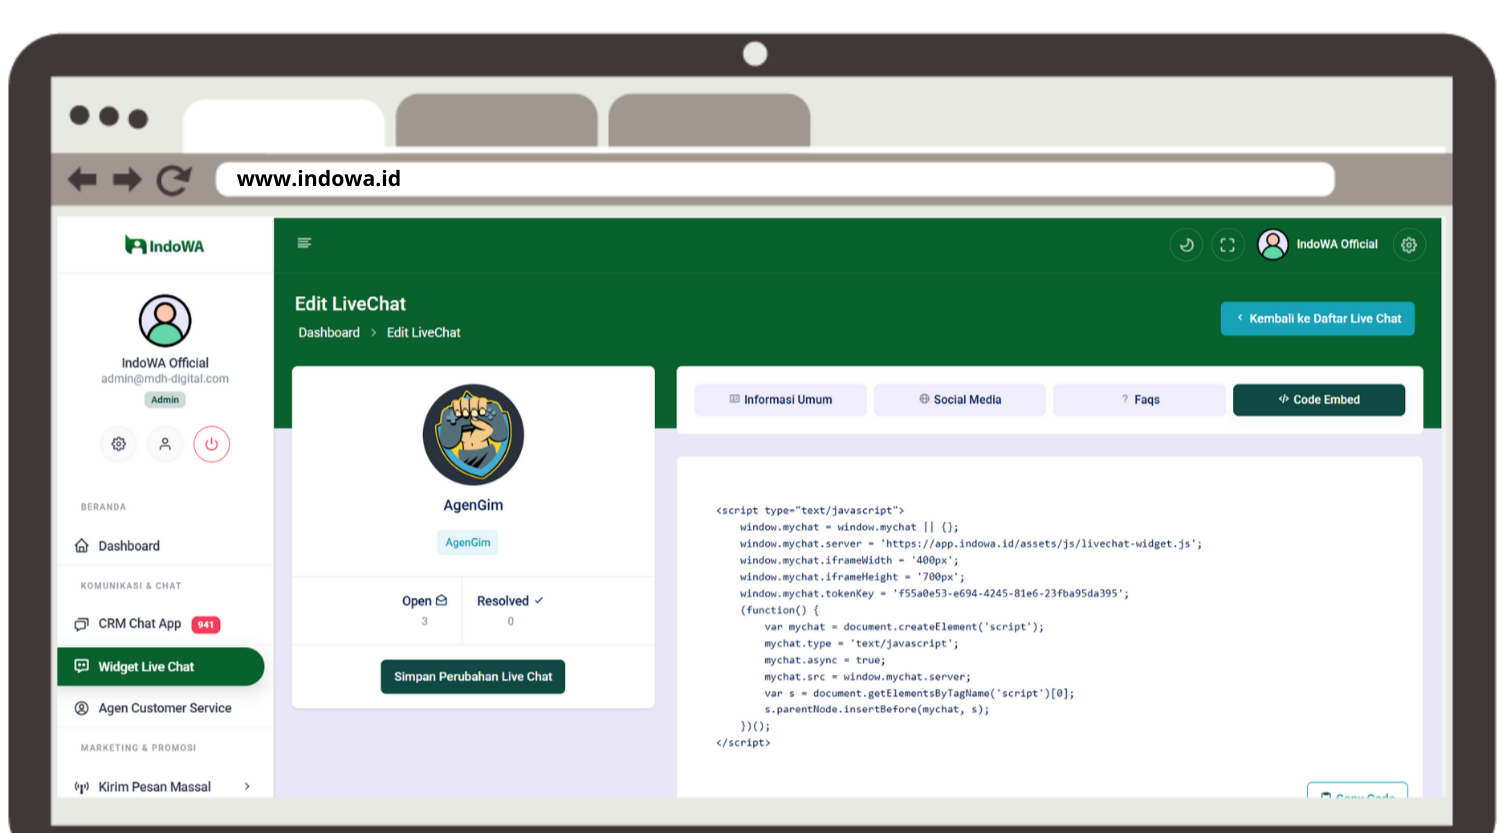The width and height of the screenshot is (1500, 833).
Task: Switch to the Social Media tab
Action: coord(960,400)
